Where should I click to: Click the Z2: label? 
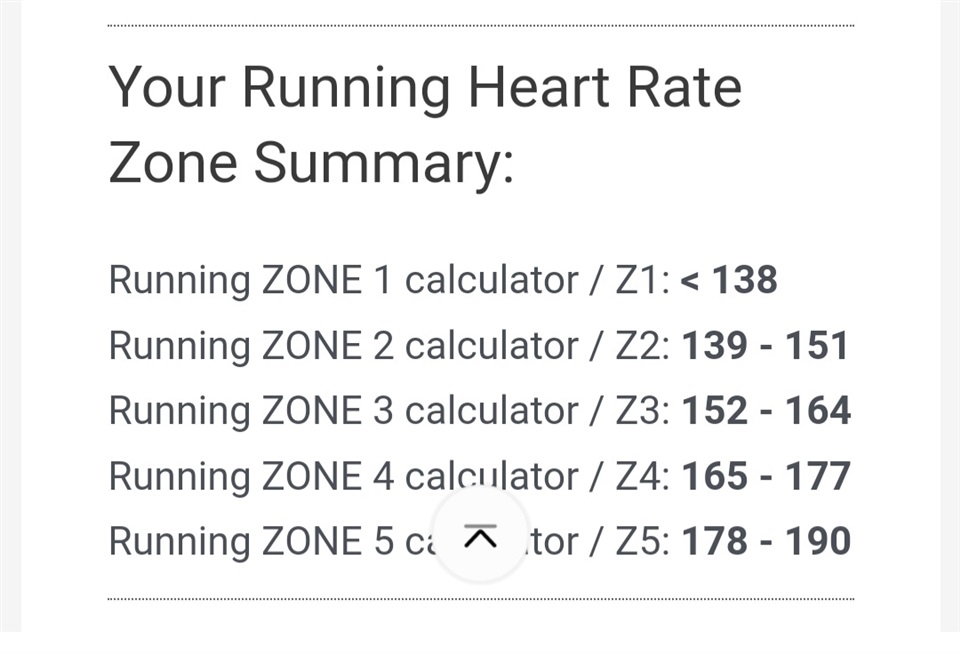642,345
